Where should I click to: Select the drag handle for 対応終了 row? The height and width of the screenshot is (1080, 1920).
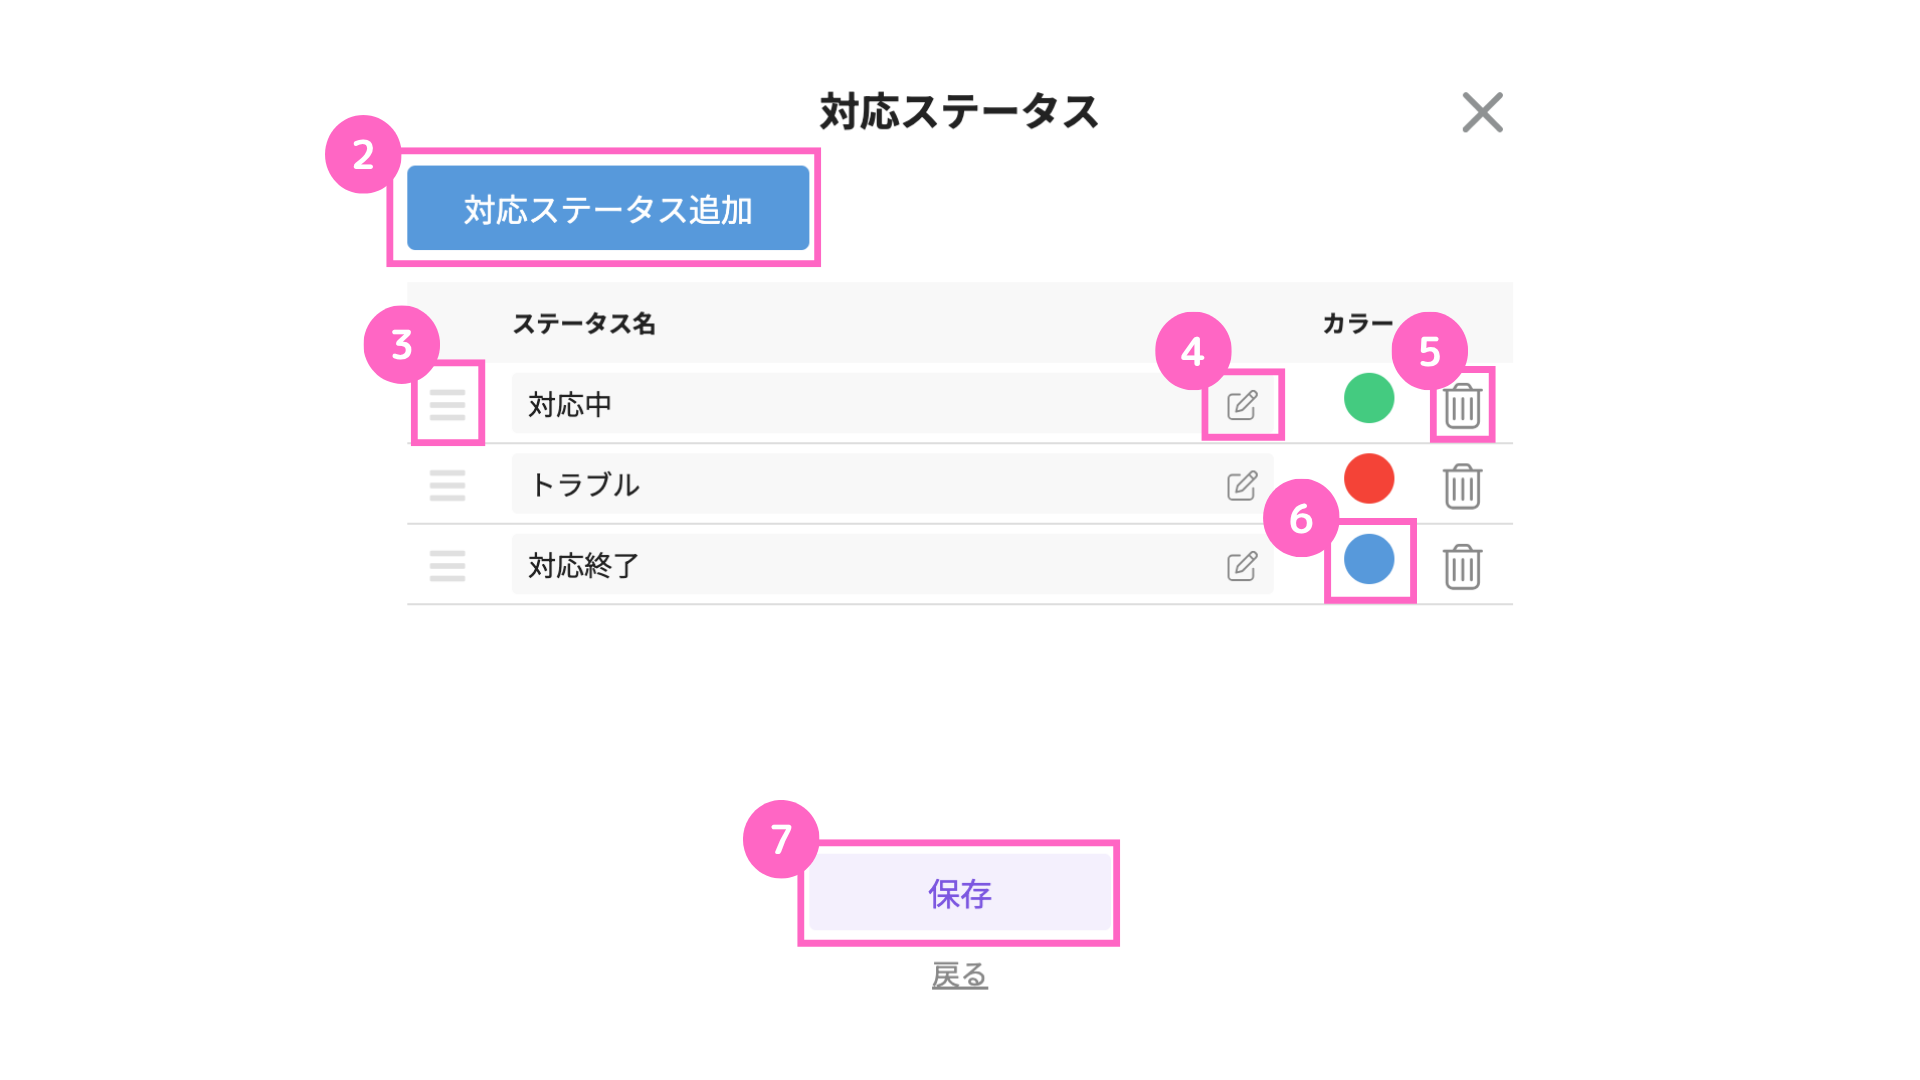(x=447, y=566)
